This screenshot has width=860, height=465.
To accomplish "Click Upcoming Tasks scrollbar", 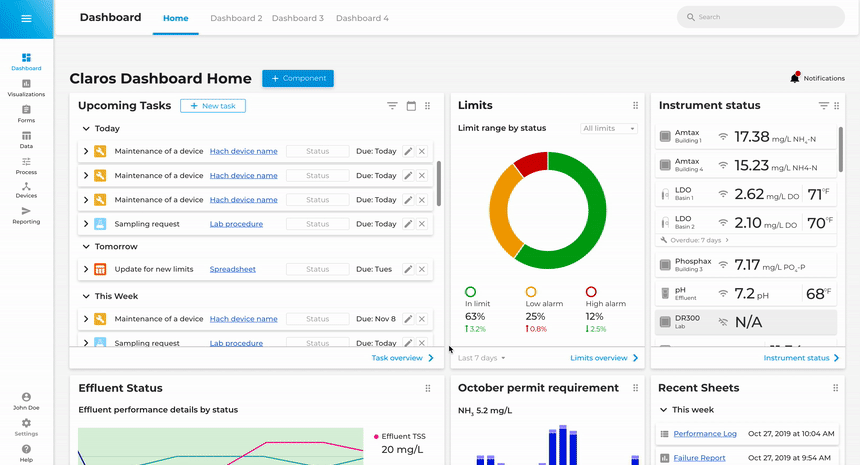I will (439, 184).
